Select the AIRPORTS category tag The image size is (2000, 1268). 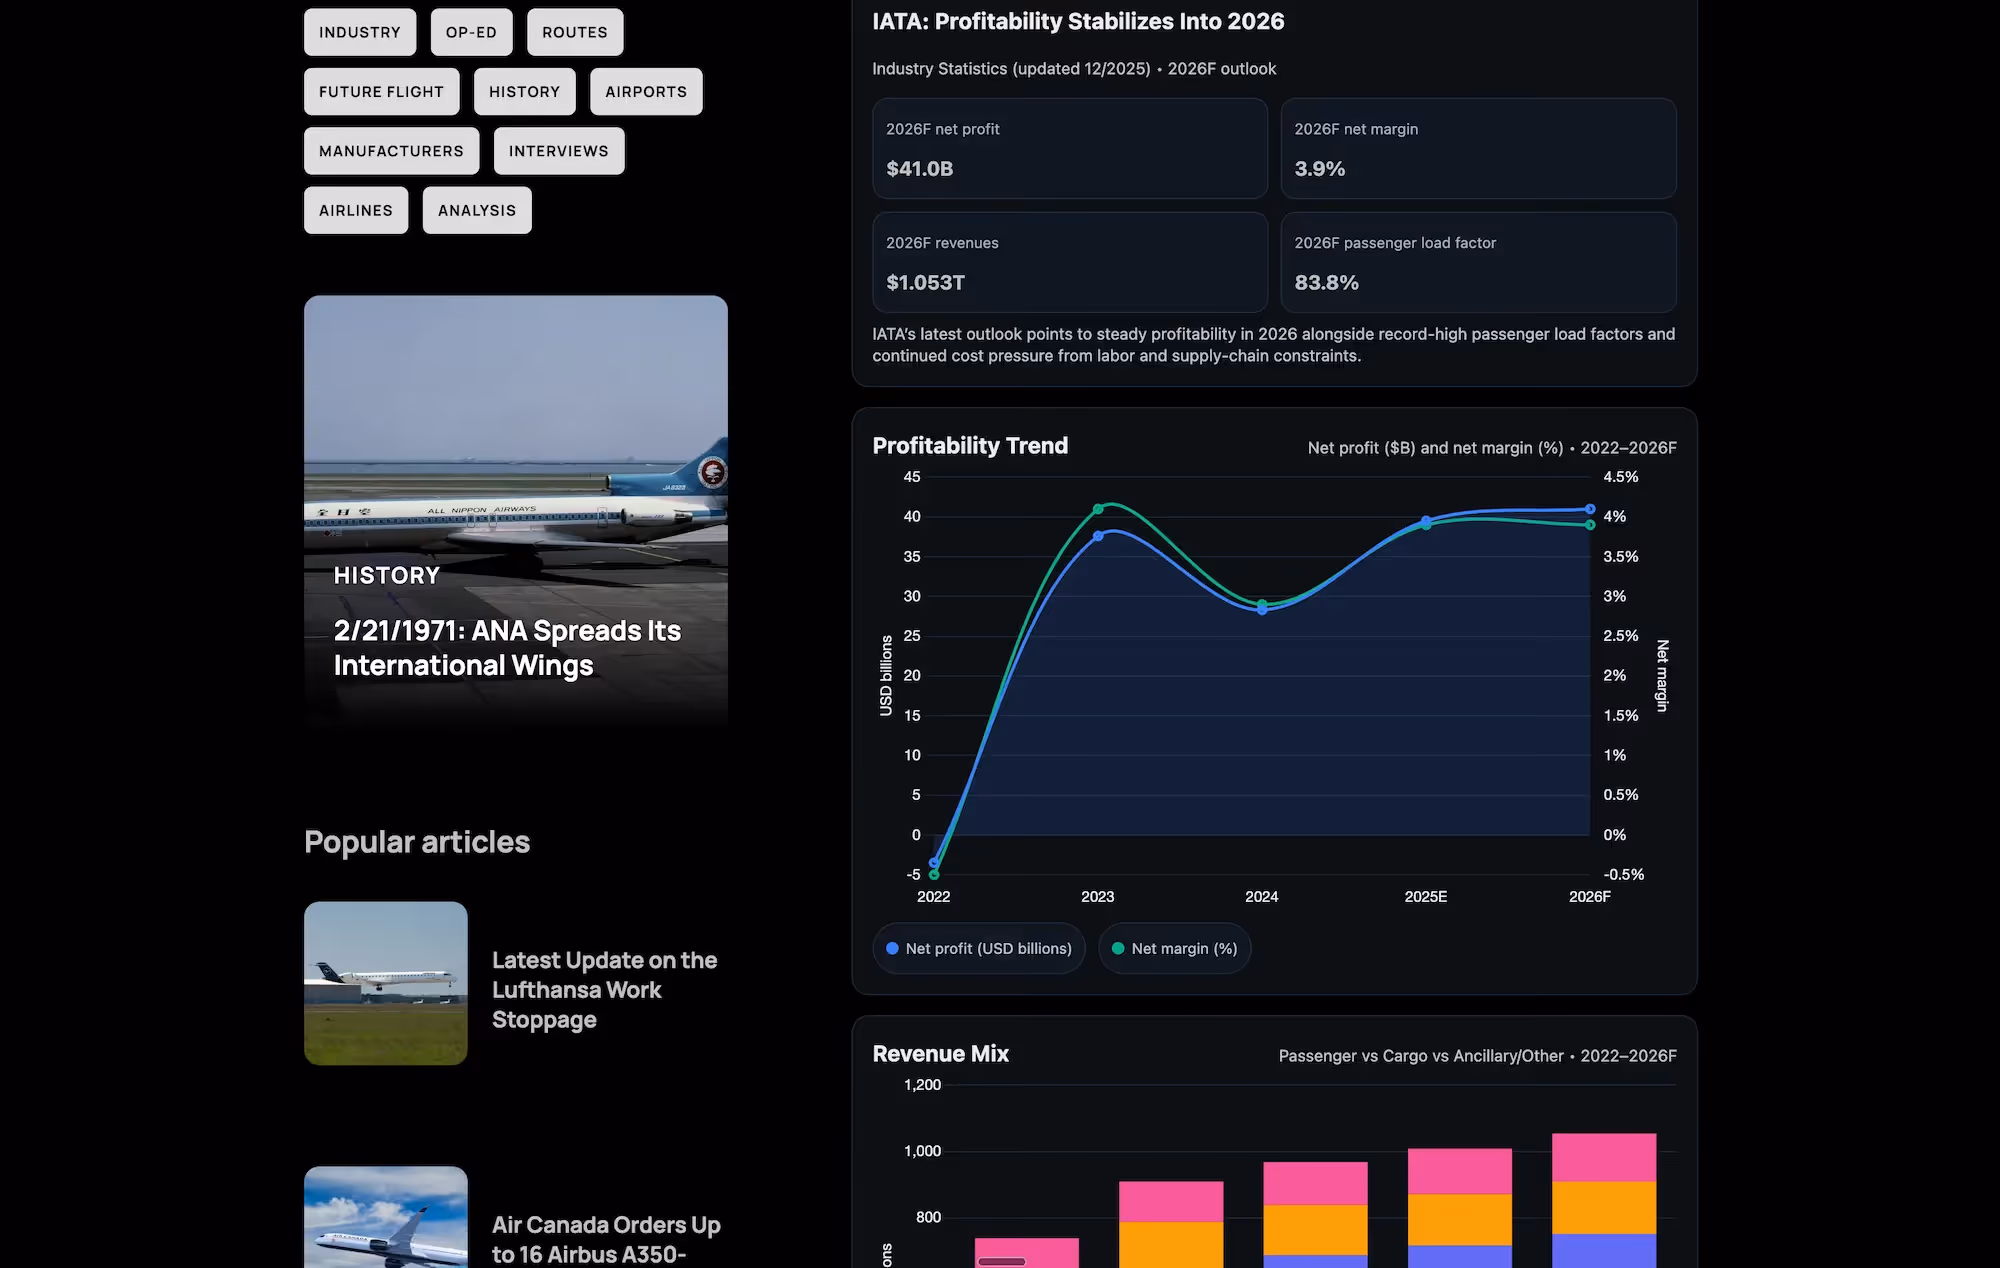[x=645, y=92]
